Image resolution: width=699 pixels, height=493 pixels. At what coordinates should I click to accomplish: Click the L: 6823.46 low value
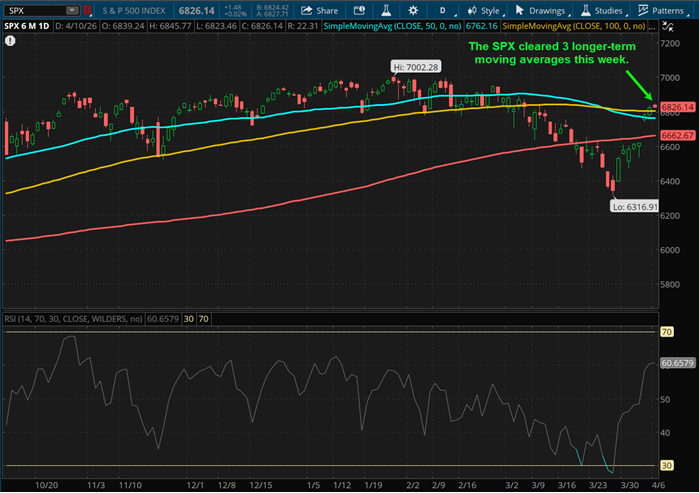217,26
